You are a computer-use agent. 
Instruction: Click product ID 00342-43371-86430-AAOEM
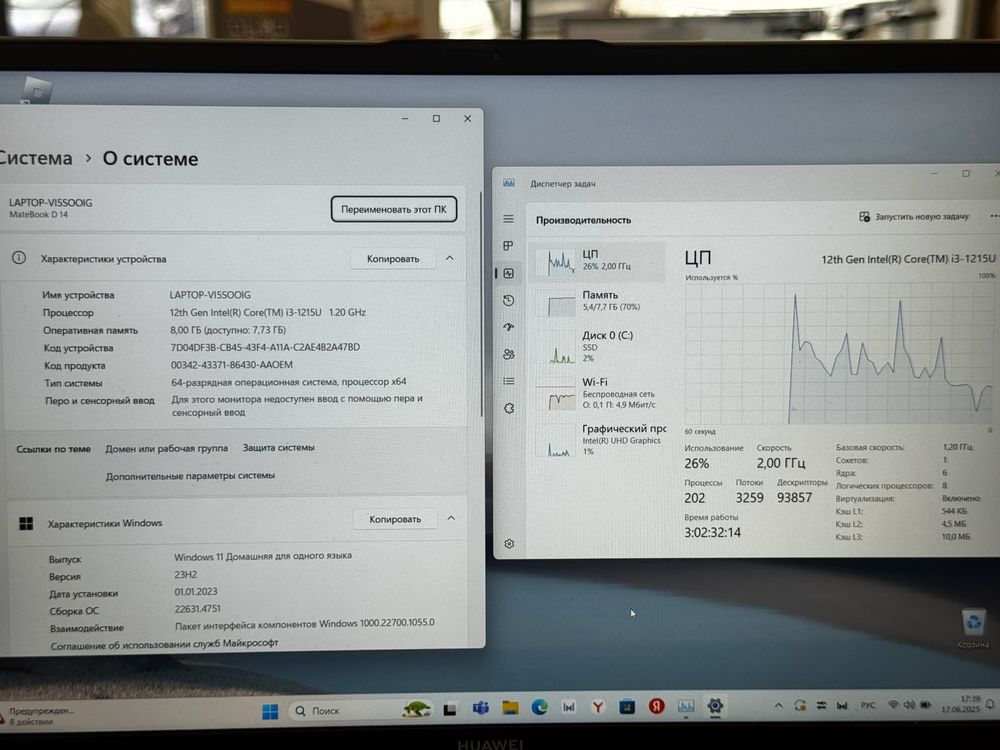coord(232,365)
